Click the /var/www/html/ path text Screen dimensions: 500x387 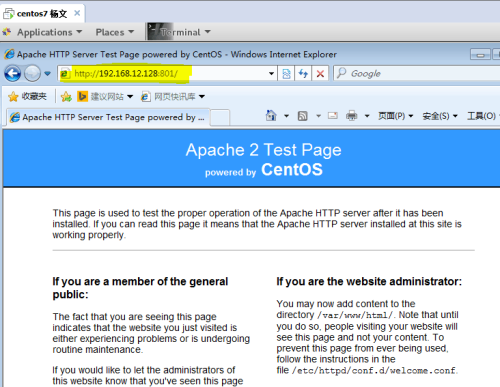355,315
